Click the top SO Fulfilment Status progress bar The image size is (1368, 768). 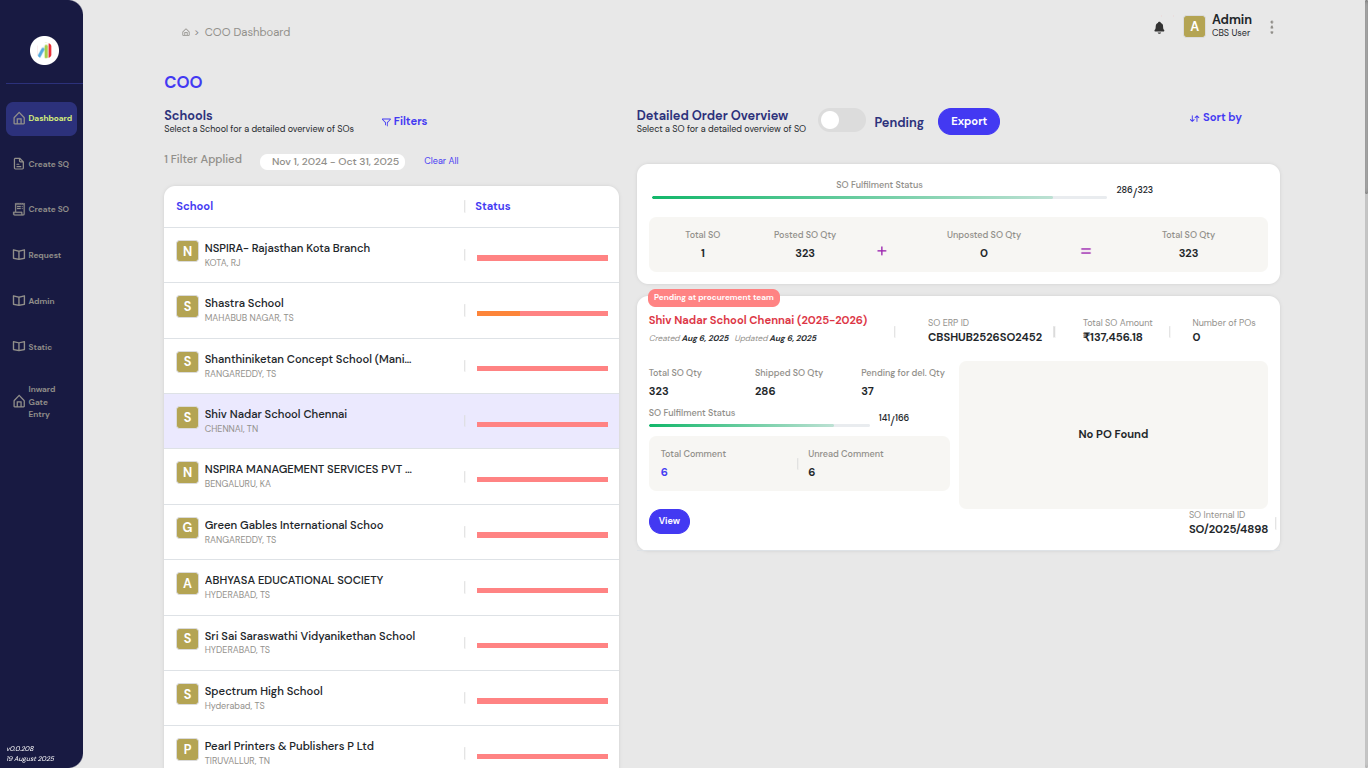pyautogui.click(x=879, y=197)
